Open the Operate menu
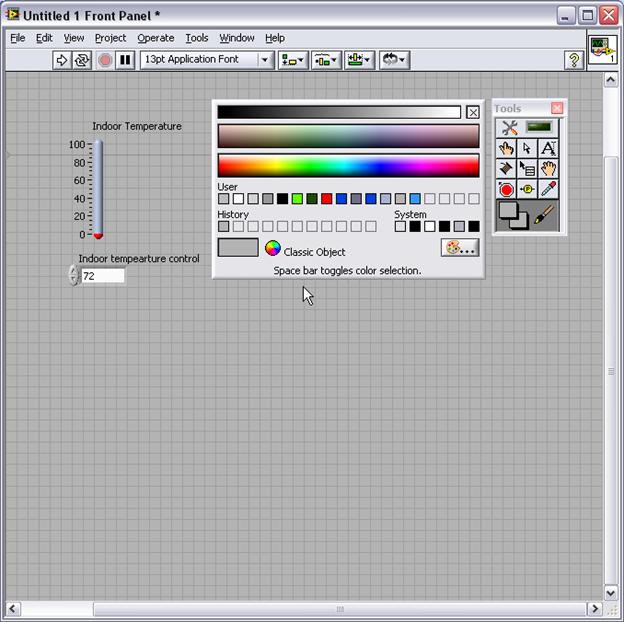 coord(155,38)
